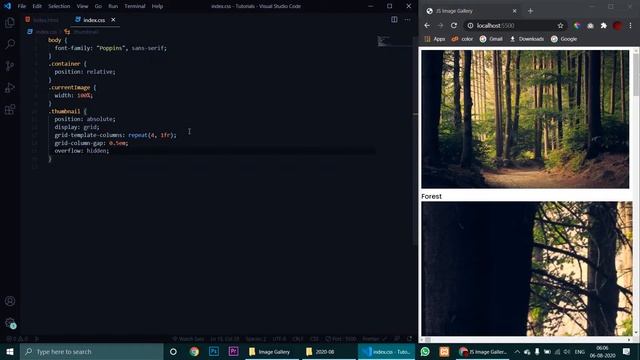Click the code minimap preview

pyautogui.click(x=384, y=41)
